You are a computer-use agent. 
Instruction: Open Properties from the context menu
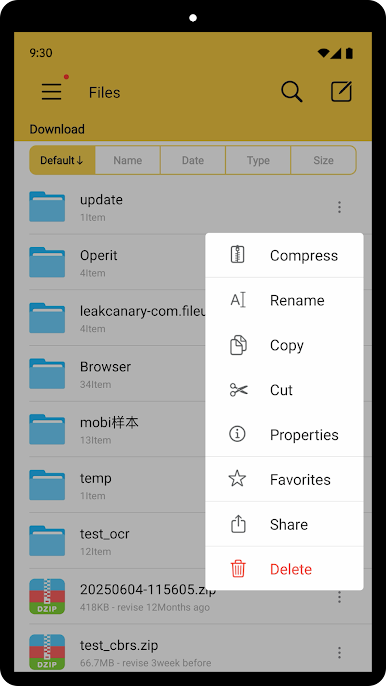tap(284, 434)
